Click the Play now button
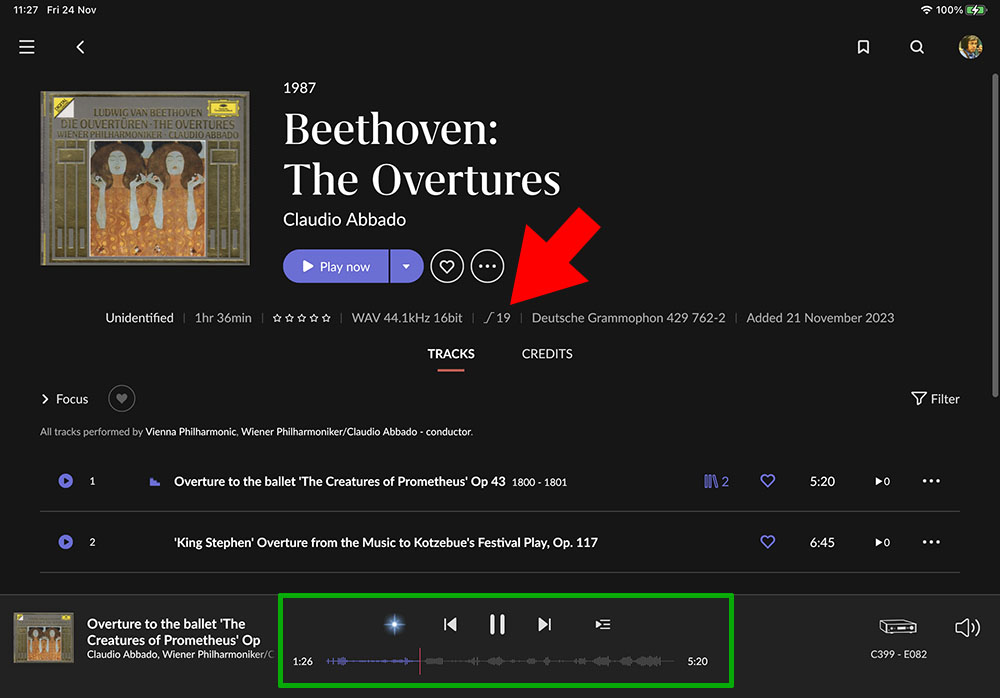 click(x=336, y=267)
